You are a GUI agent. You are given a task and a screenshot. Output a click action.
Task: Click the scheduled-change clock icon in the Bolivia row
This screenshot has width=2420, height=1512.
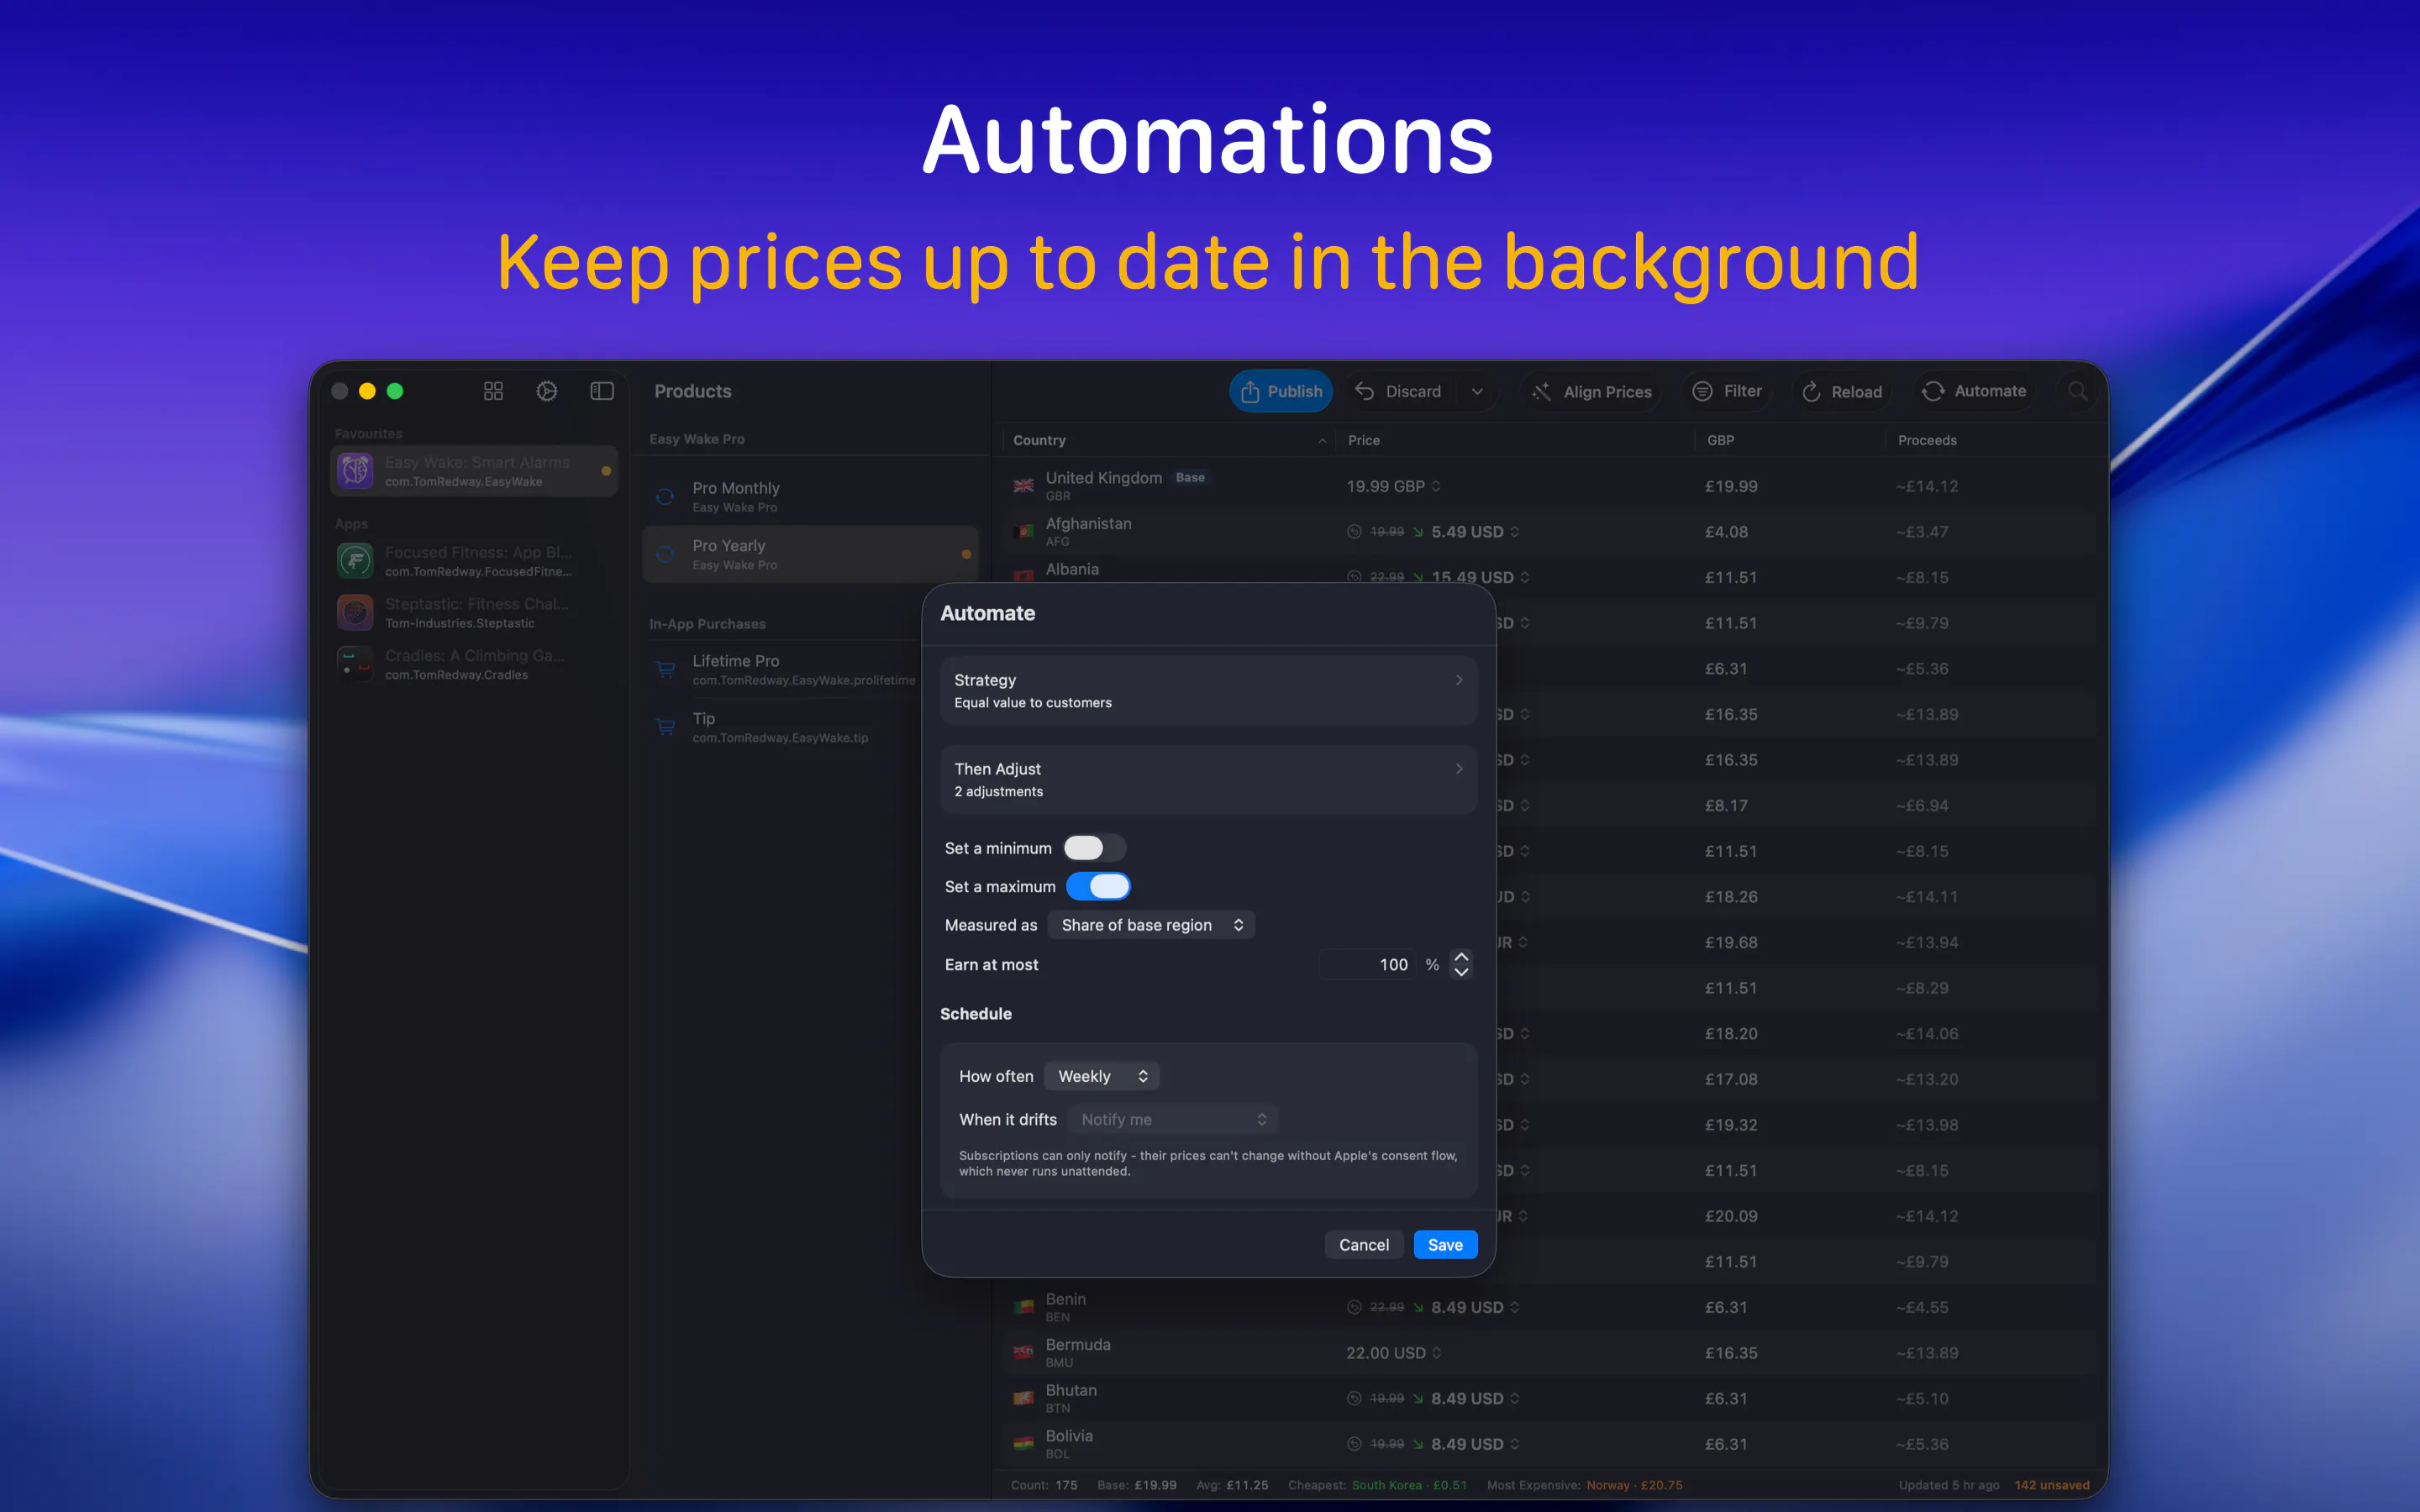[1354, 1444]
